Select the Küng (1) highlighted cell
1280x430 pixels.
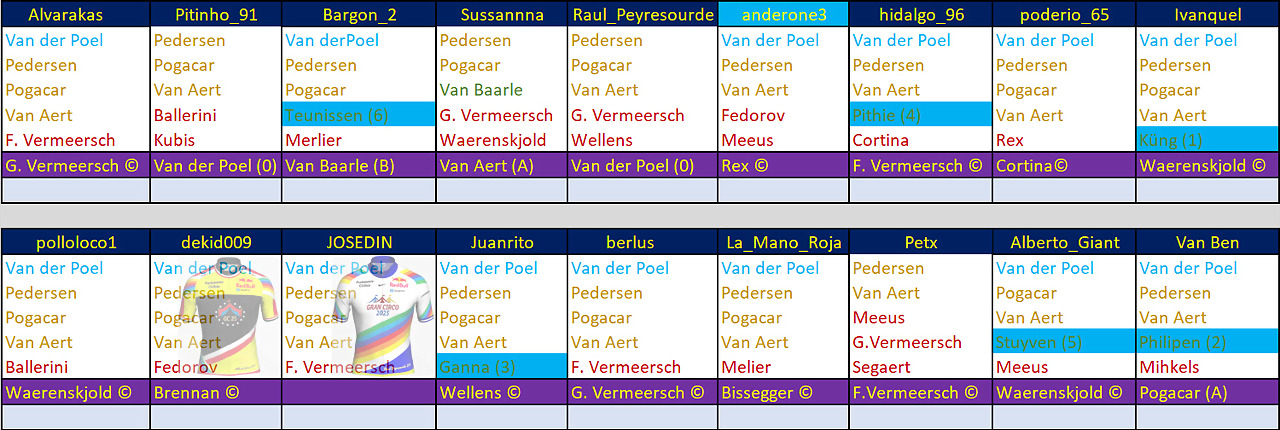(1207, 140)
